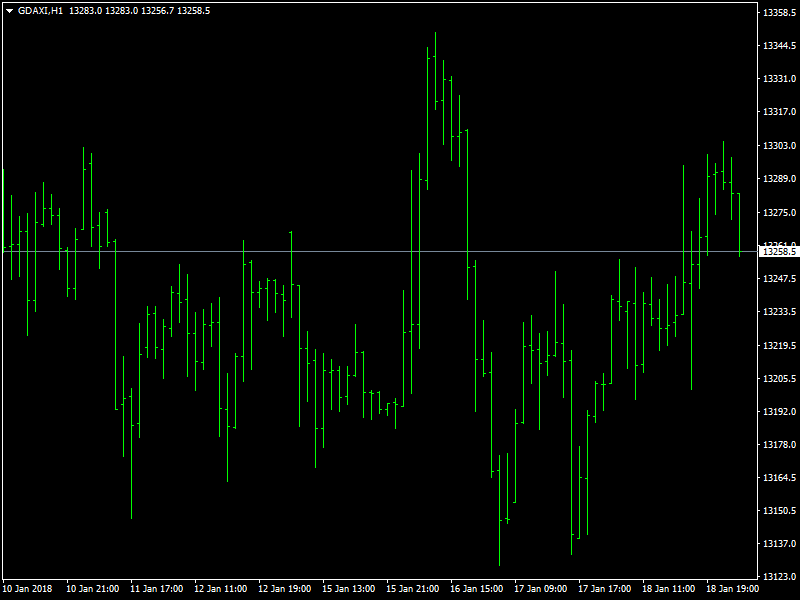Click the 12 Jan 19:00 time label

[285, 589]
